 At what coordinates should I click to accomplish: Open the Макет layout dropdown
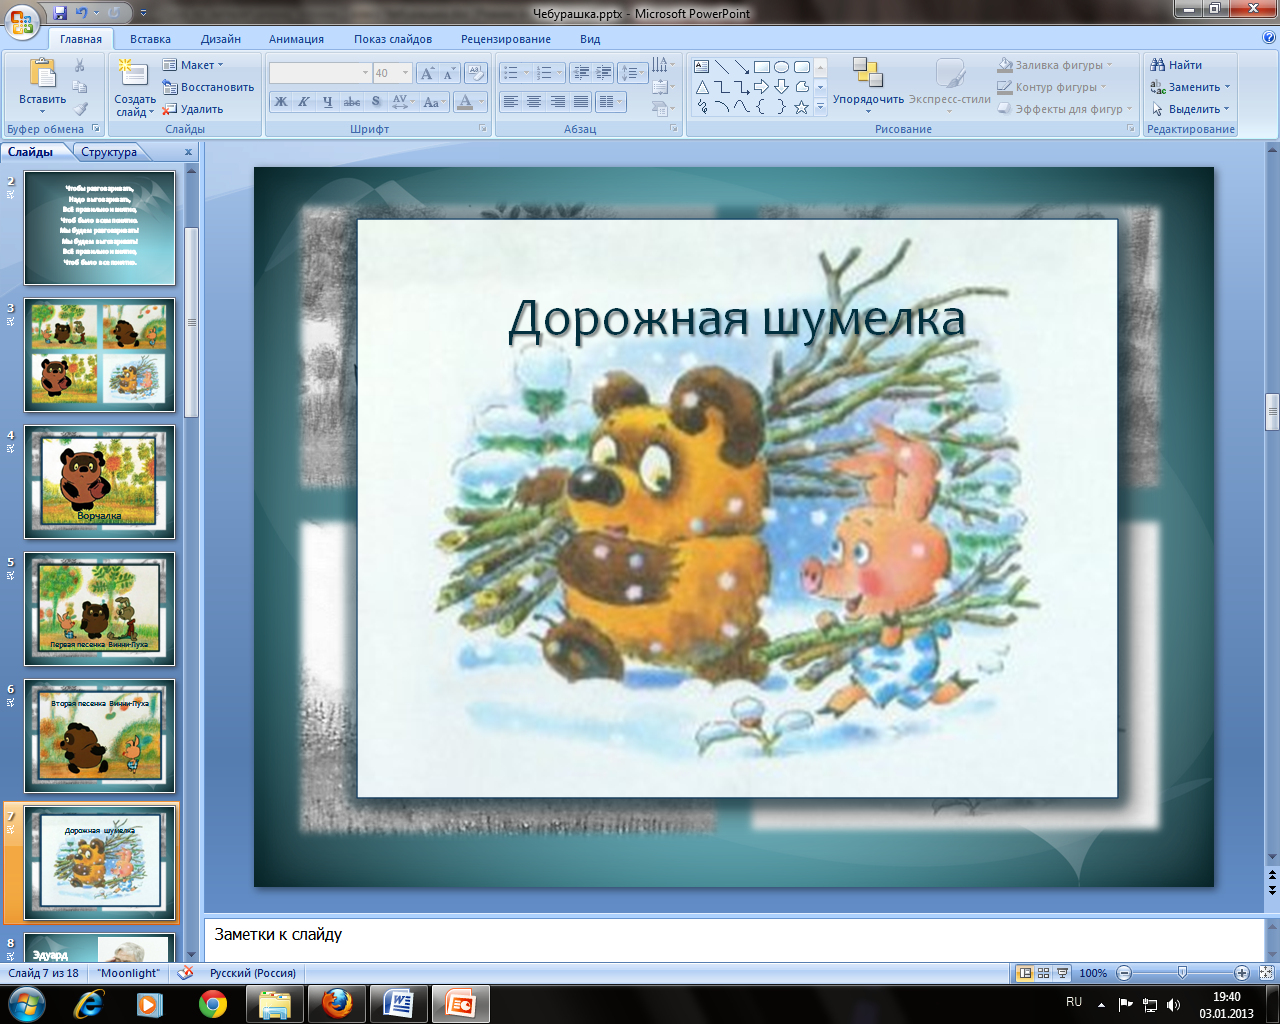click(x=193, y=65)
